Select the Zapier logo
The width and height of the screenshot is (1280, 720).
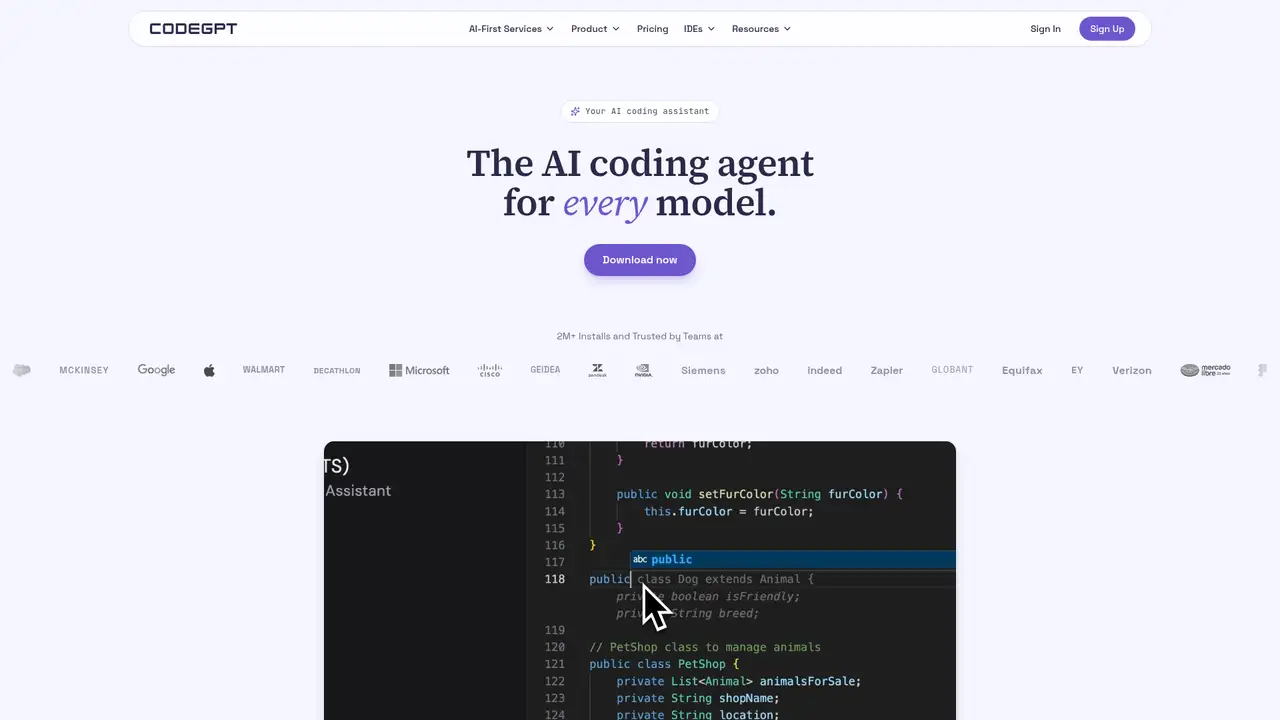(x=887, y=370)
